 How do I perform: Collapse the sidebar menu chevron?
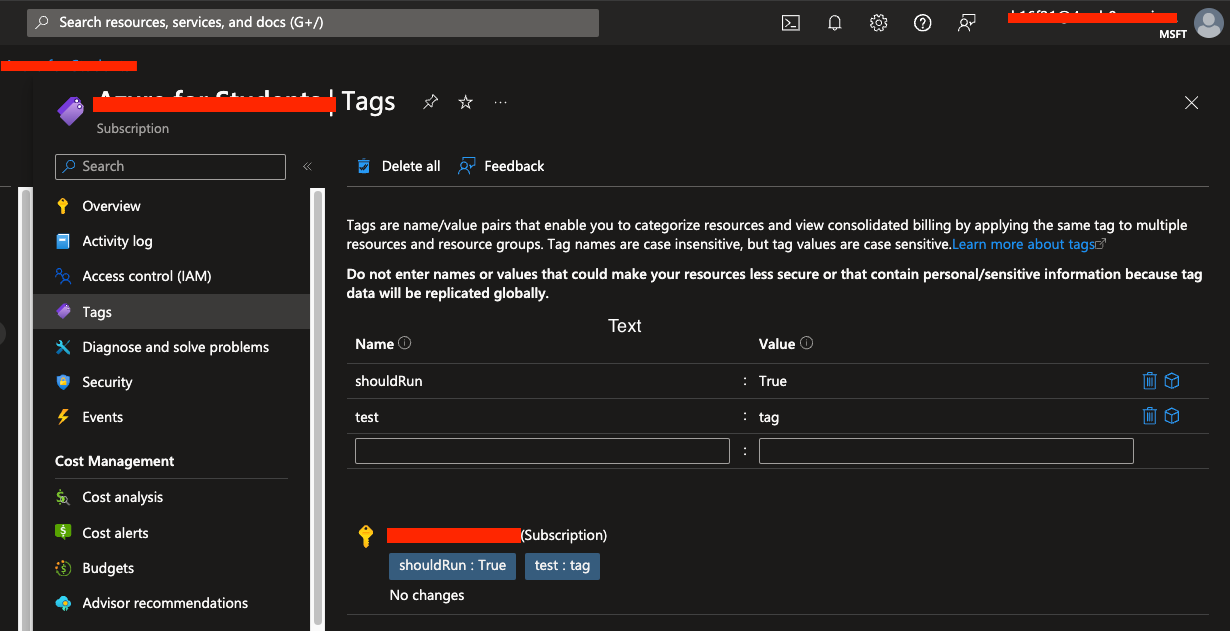[307, 167]
